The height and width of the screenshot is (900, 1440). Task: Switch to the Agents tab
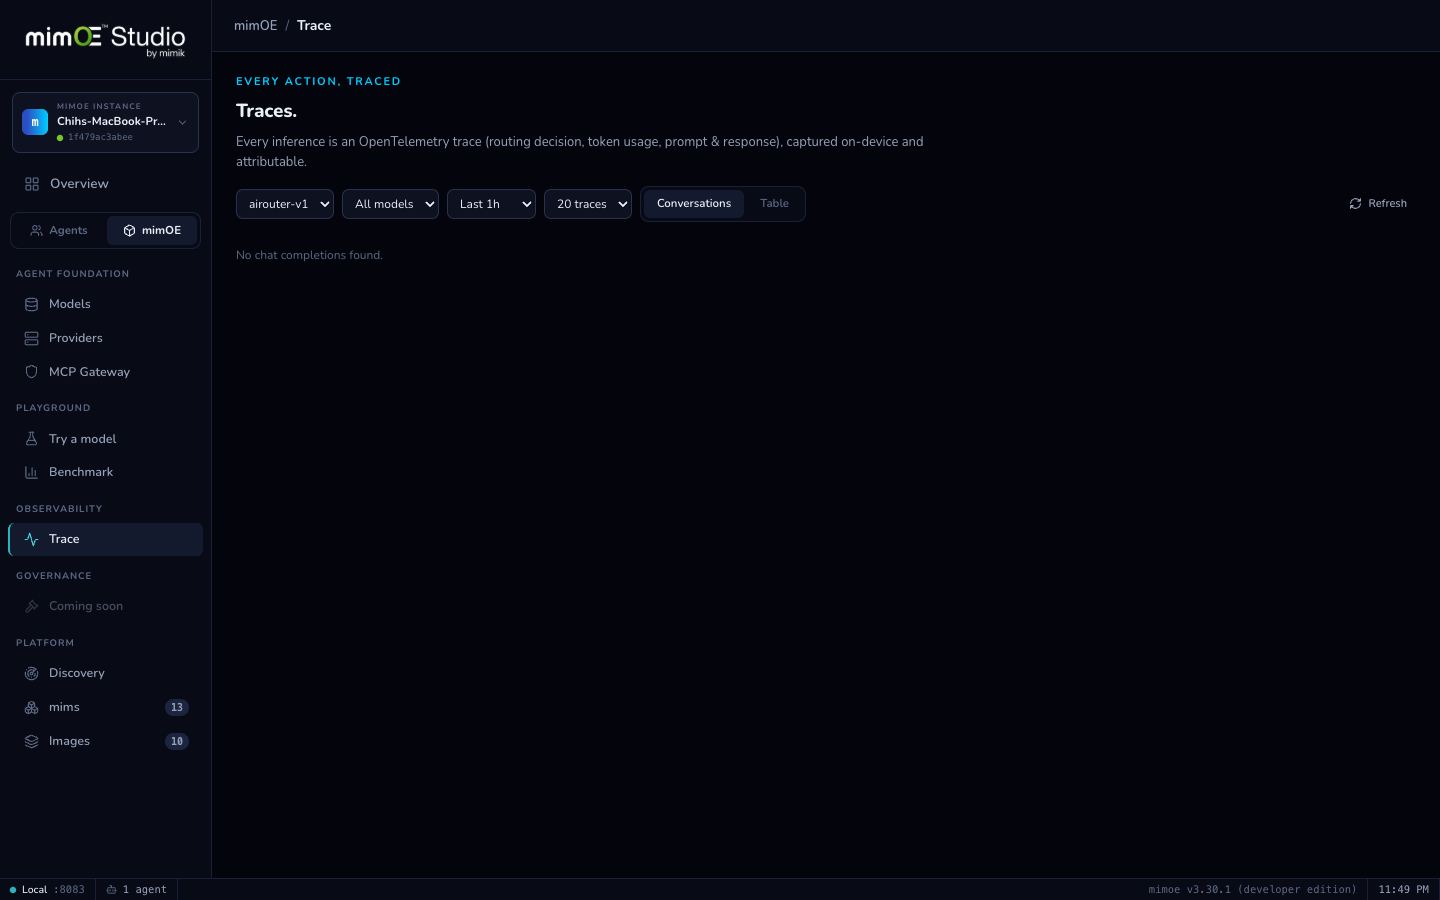[x=59, y=230]
